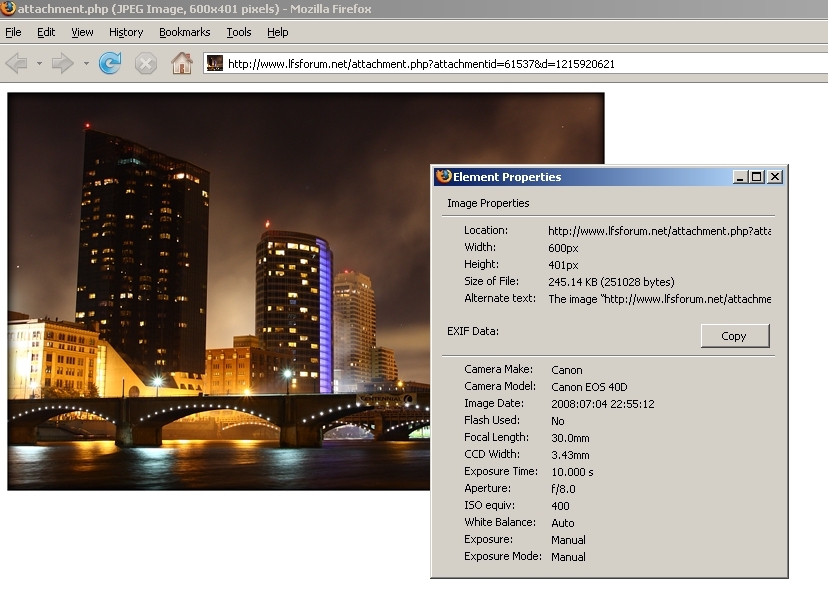Screen dimensions: 828x610
Task: Click the site favicon in the address bar
Action: pos(214,63)
